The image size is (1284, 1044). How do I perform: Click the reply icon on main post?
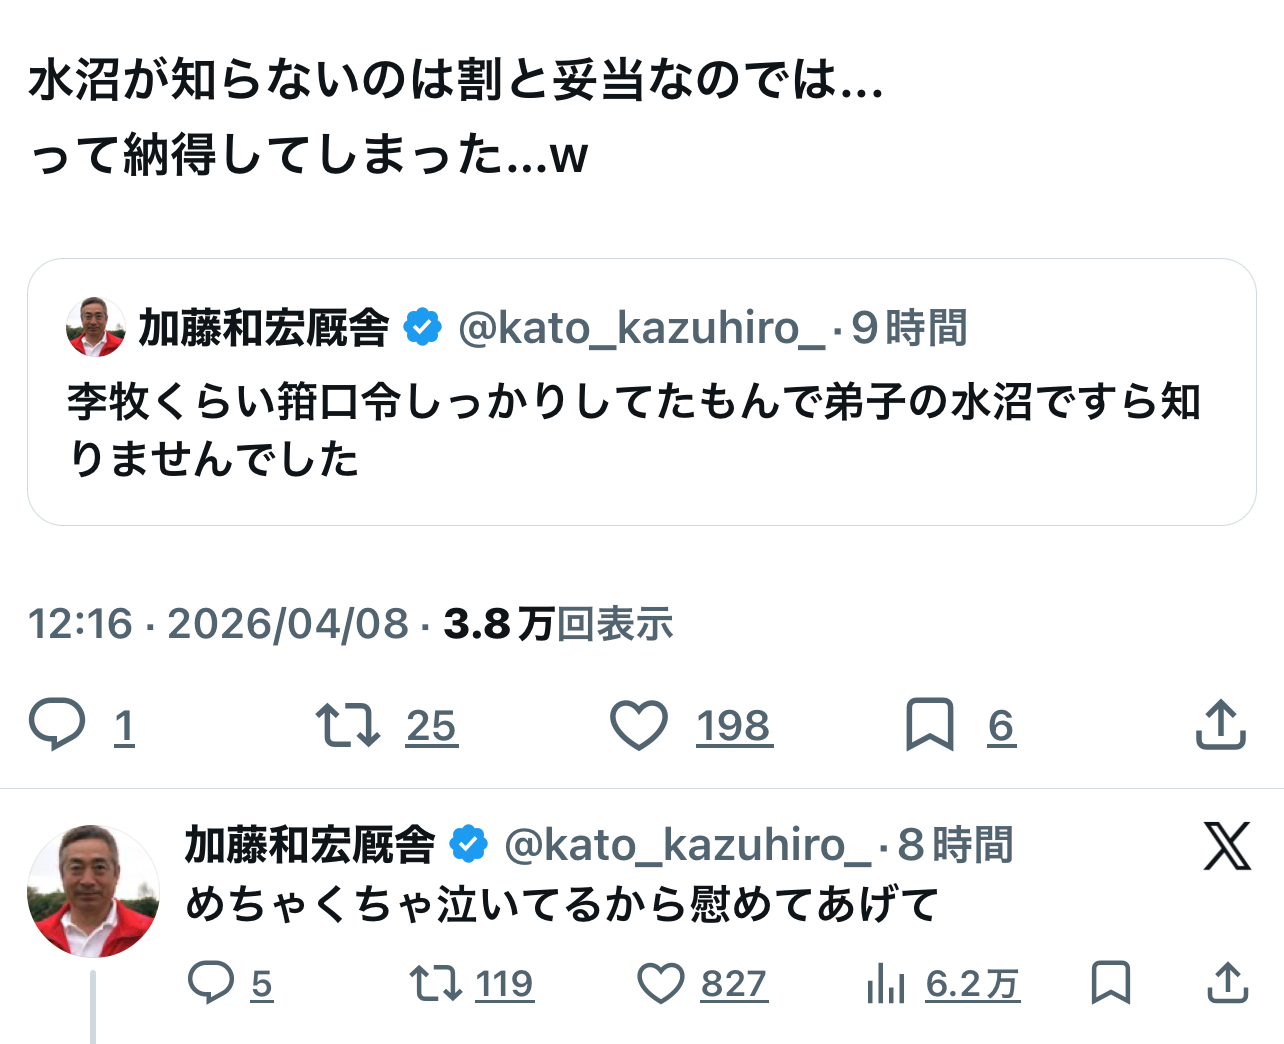(57, 725)
